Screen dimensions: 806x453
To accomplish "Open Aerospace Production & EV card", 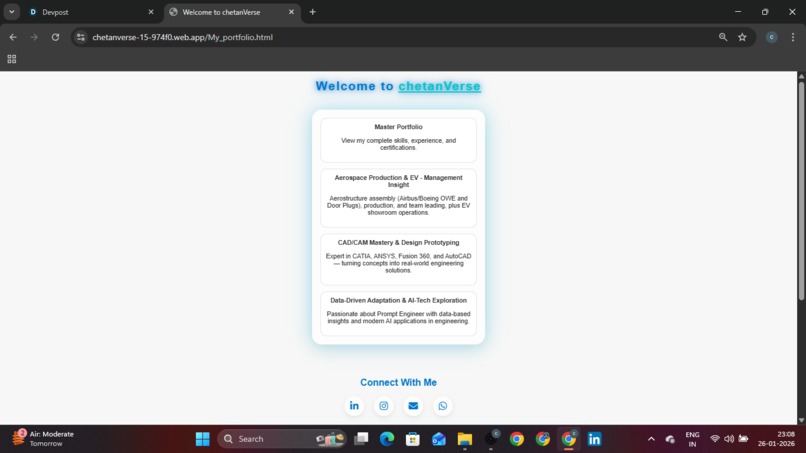I will 398,198.
